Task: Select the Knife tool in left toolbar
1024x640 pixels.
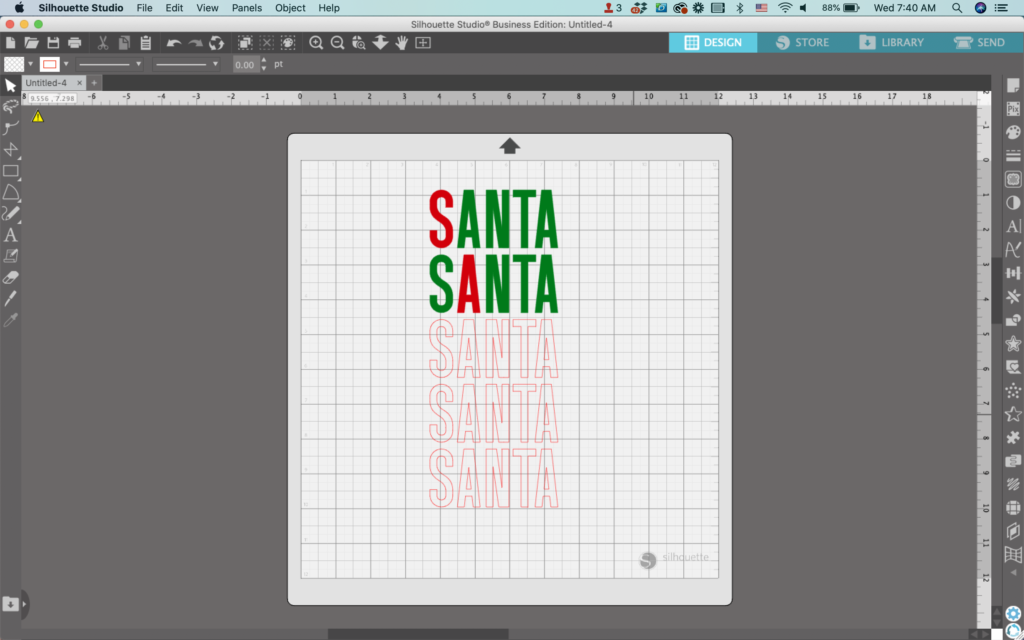Action: click(x=10, y=298)
